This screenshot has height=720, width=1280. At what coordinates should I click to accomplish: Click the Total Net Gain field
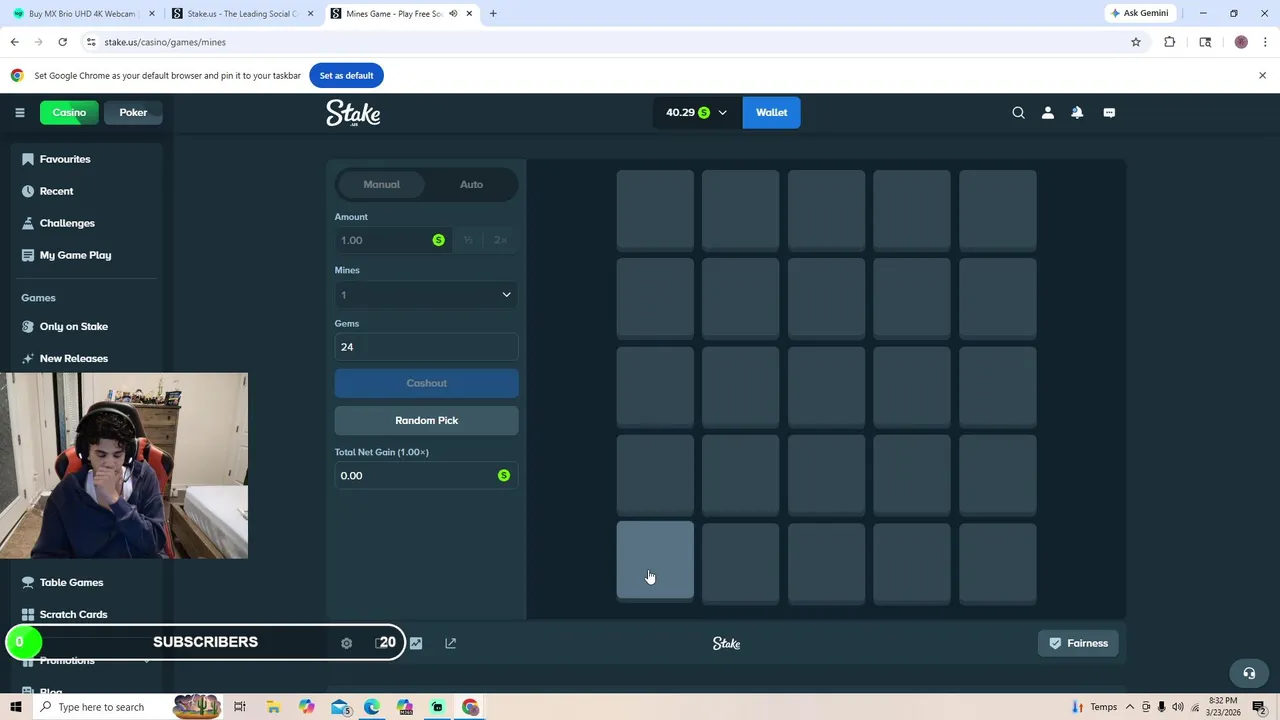click(426, 475)
